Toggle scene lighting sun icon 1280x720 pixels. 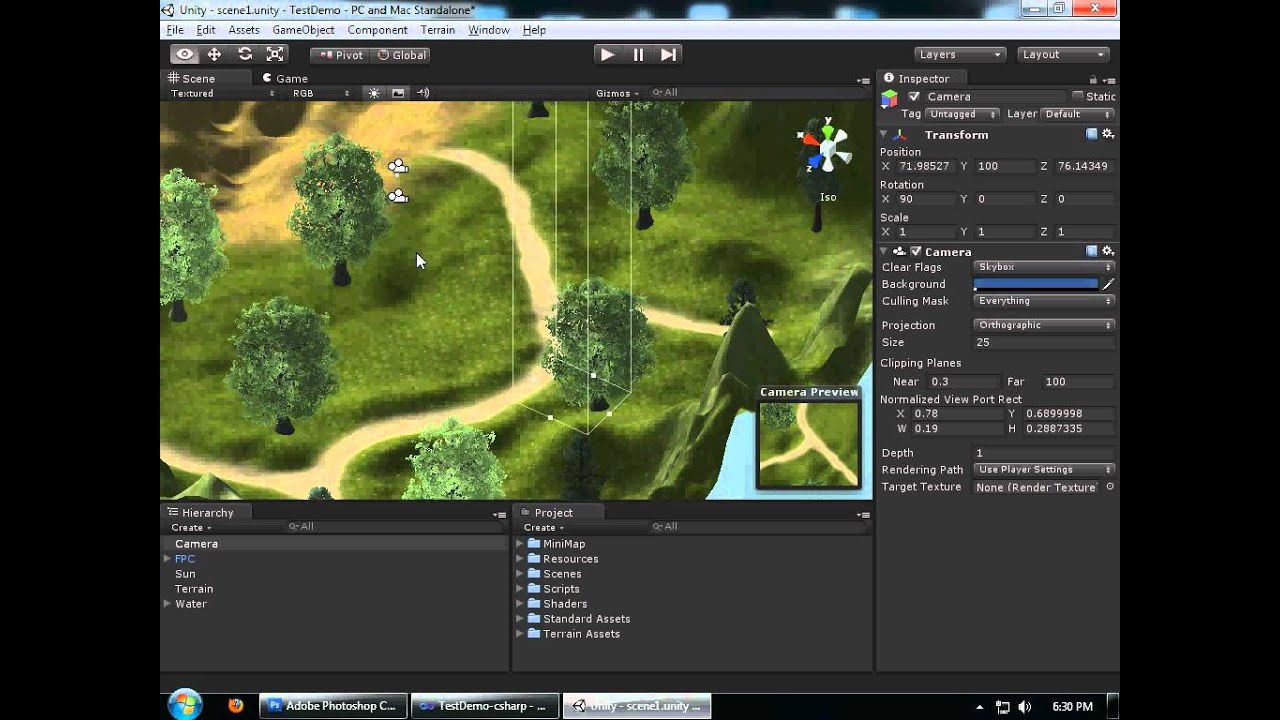pos(374,93)
